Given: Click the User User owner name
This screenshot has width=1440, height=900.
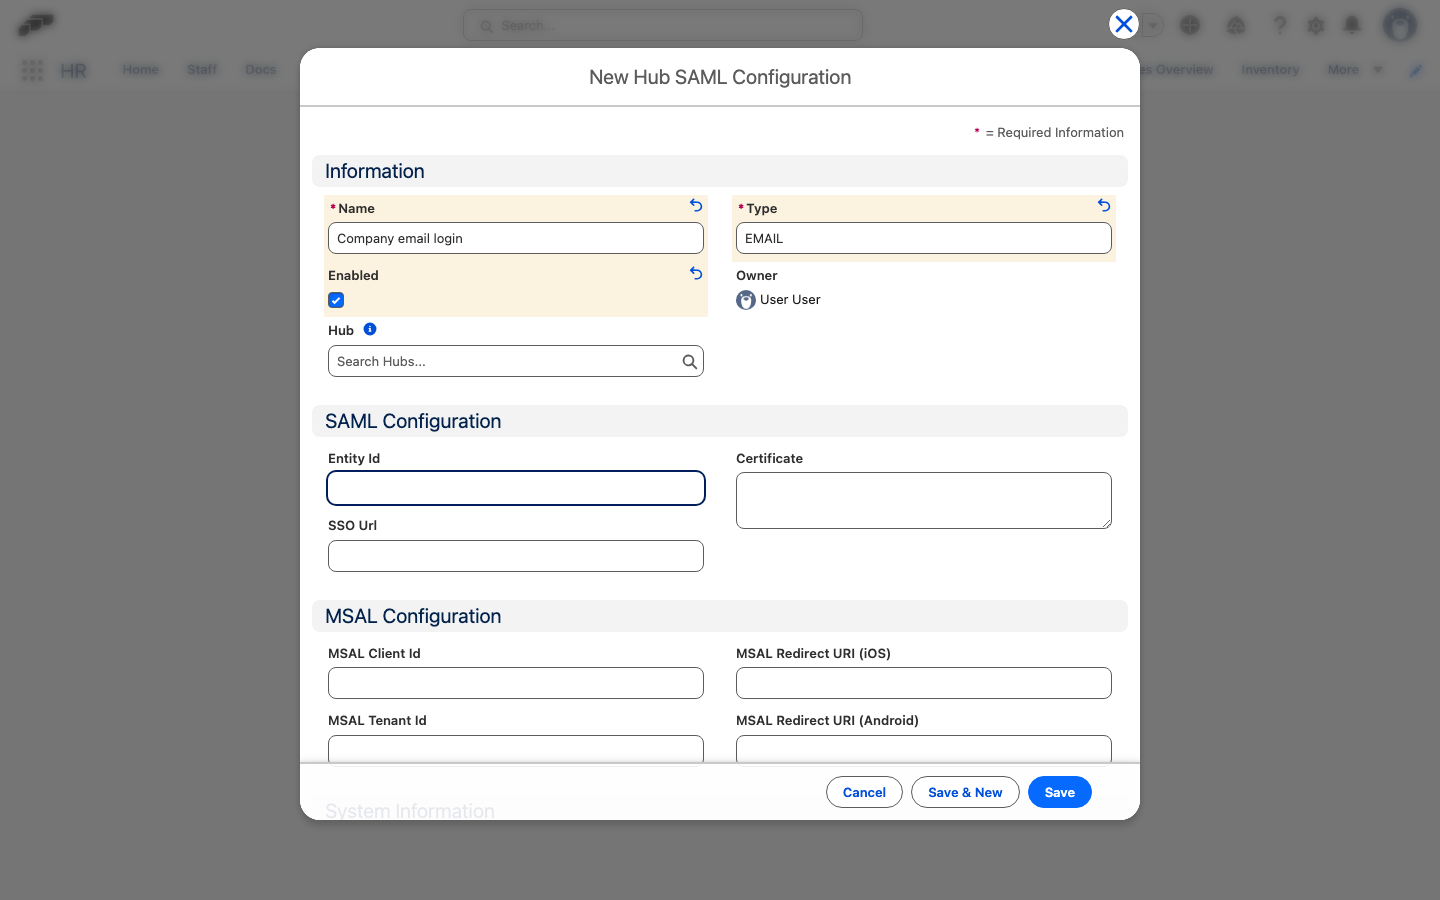Looking at the screenshot, I should tap(790, 300).
